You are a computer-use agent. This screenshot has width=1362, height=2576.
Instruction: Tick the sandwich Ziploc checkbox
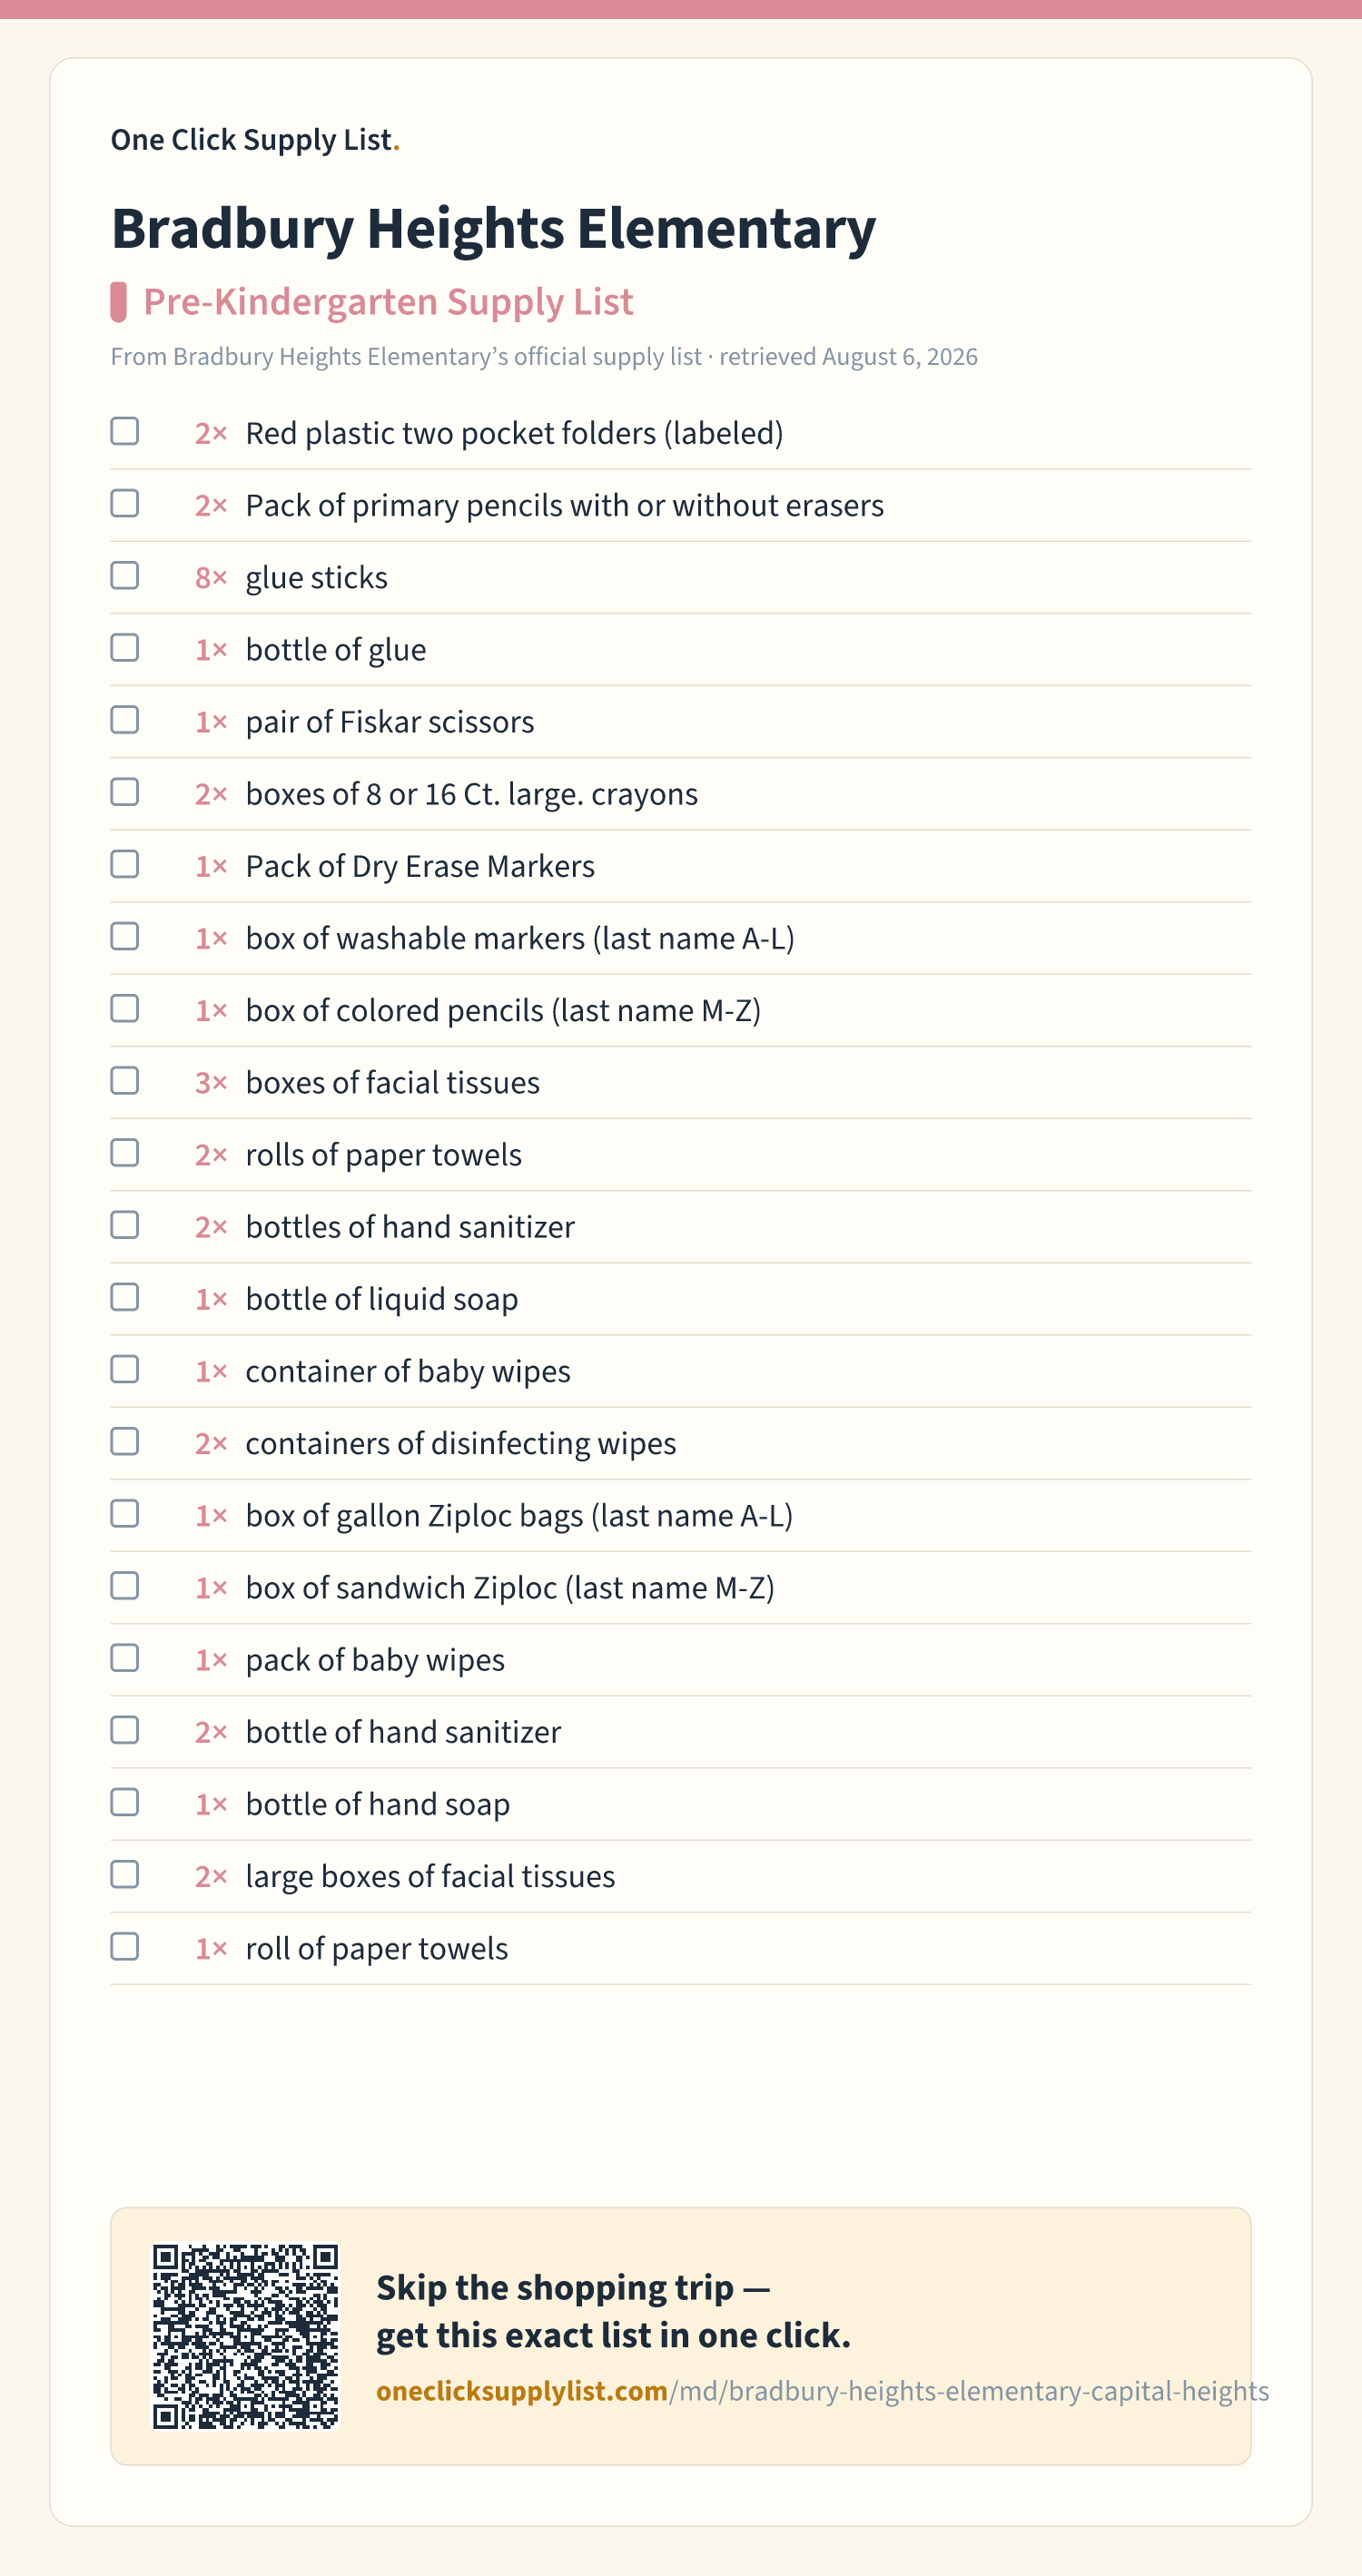[x=125, y=1585]
